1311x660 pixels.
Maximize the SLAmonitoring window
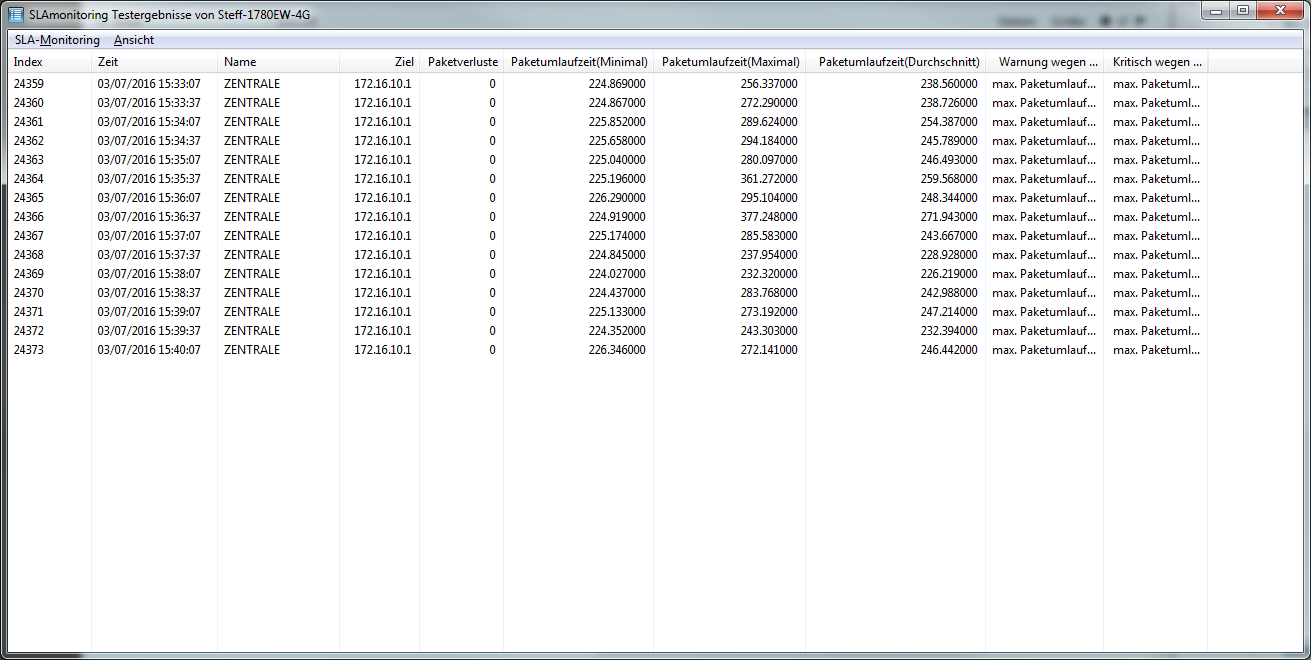tap(1243, 10)
